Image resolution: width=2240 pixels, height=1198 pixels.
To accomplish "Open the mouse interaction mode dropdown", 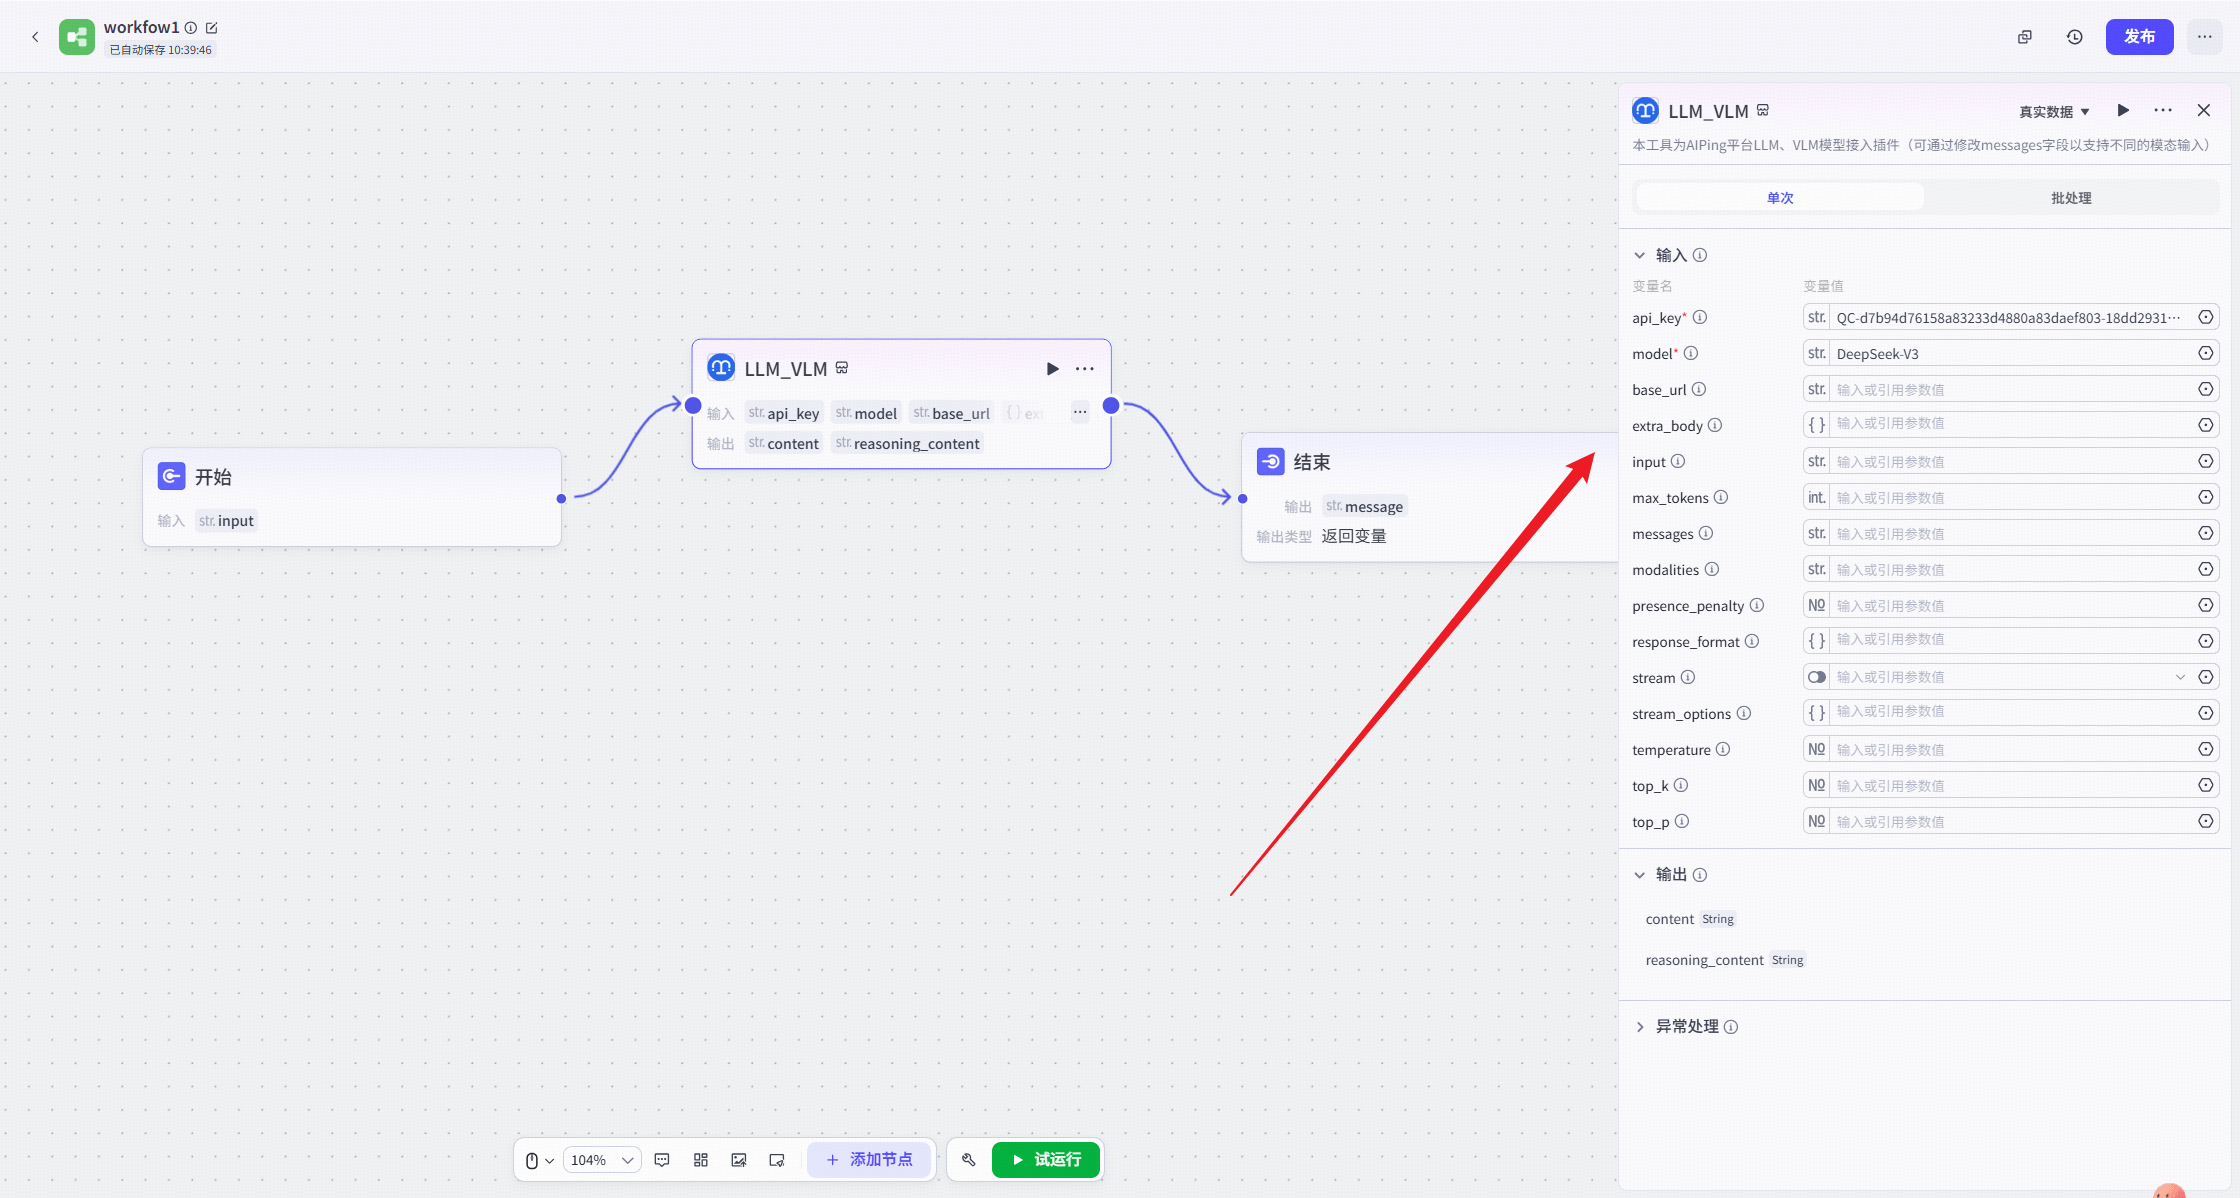I will coord(539,1160).
